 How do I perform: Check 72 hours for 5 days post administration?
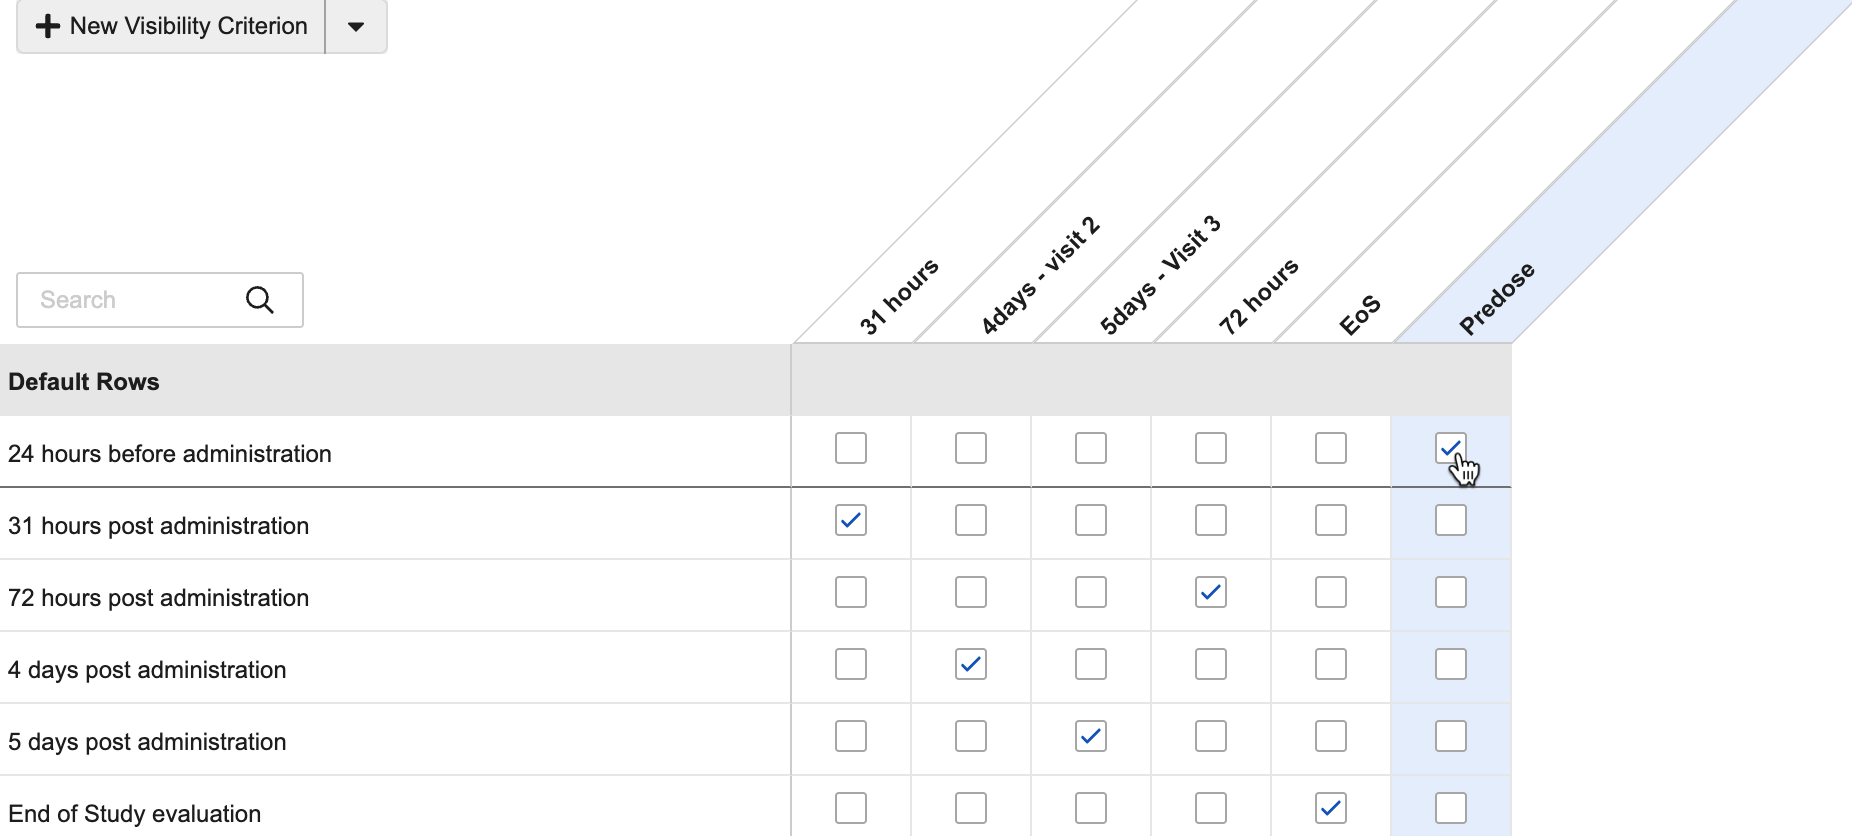1211,736
